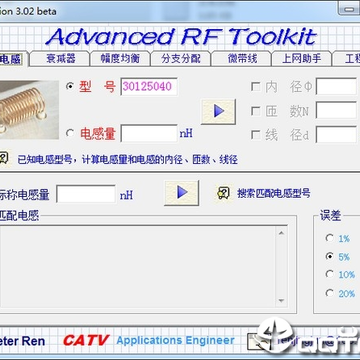Image resolution: width=360 pixels, height=360 pixels.
Task: Click the play arrow button beside model number
Action: click(218, 111)
